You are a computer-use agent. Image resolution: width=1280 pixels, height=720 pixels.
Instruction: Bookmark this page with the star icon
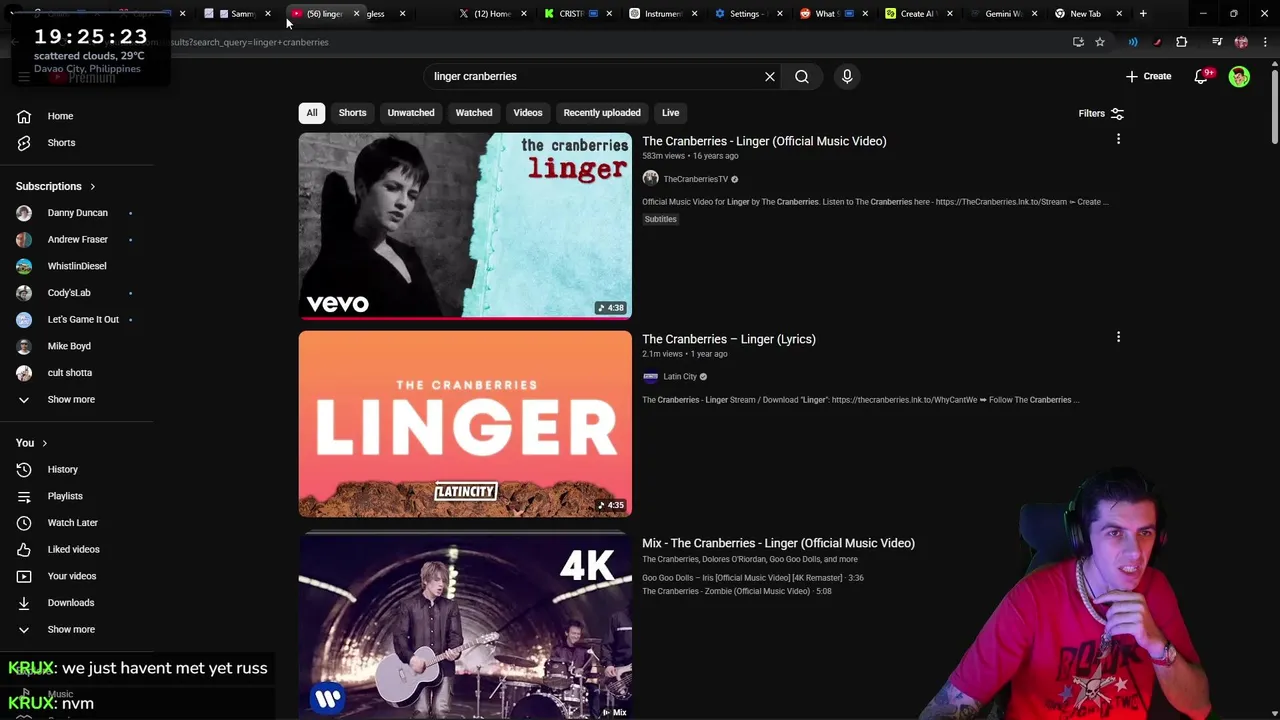pyautogui.click(x=1100, y=42)
